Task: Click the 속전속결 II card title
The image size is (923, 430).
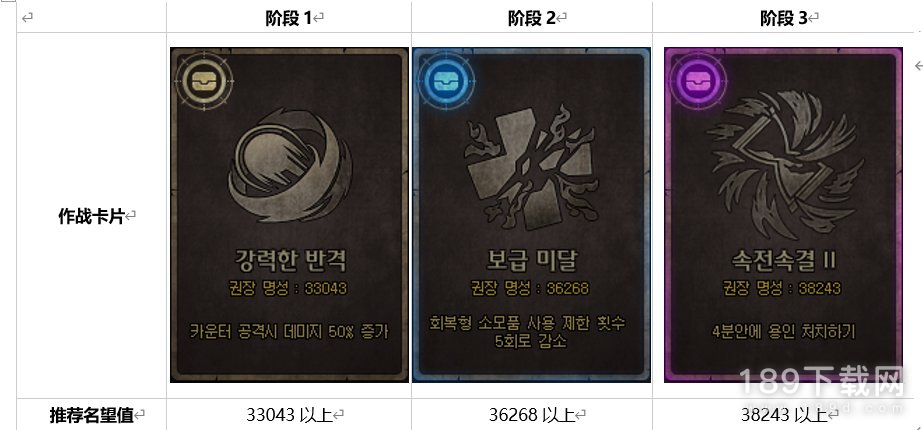Action: click(783, 260)
